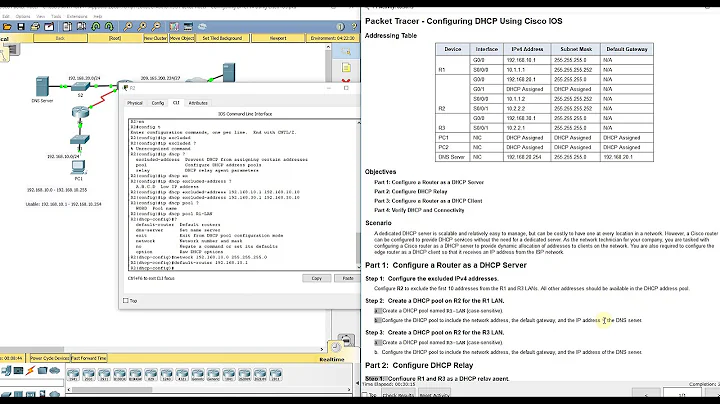Open custom devices dialog toolbar icon
Screen dimensions: 720x404
pos(188,27)
